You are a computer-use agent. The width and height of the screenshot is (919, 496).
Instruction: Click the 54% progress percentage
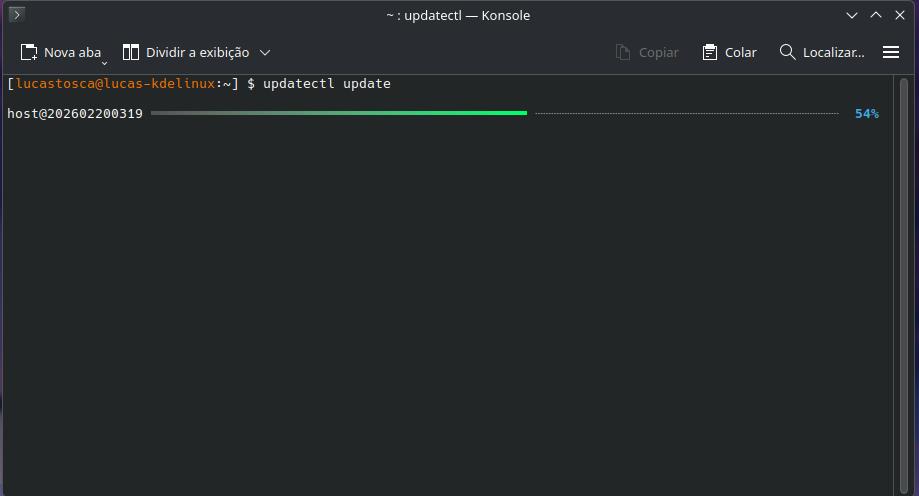(866, 114)
